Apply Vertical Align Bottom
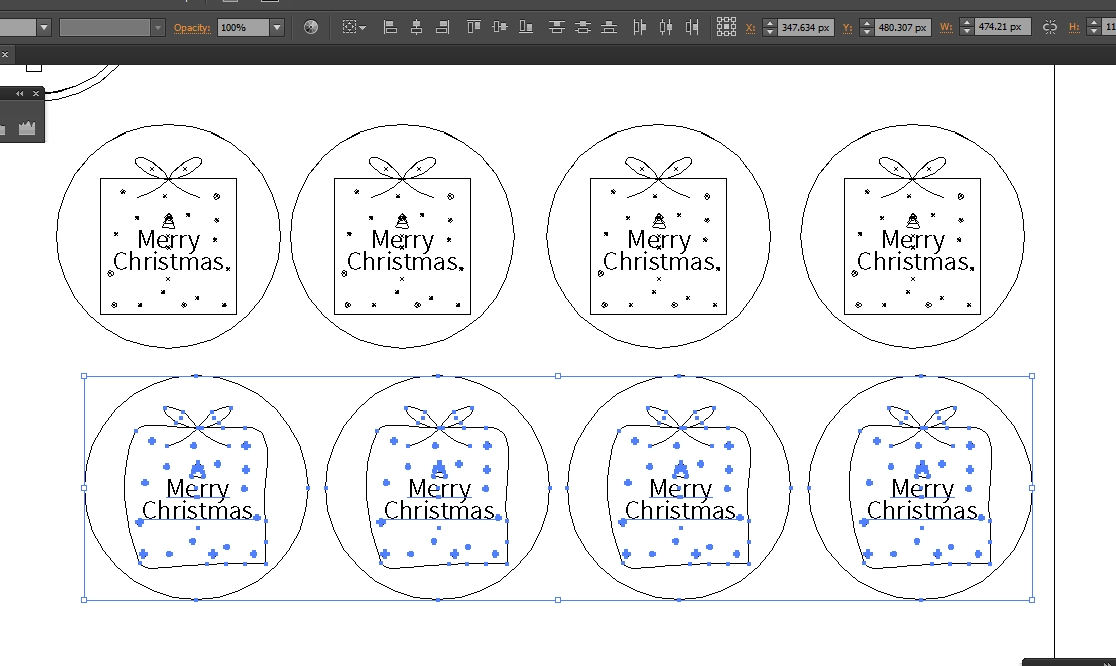 526,28
